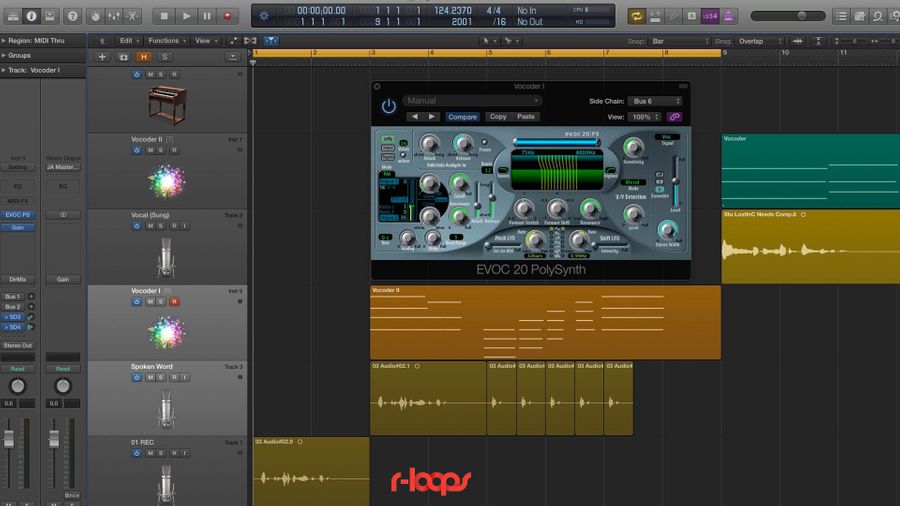Screen dimensions: 900x506
Task: Open the Note Pads icon
Action: click(x=860, y=16)
